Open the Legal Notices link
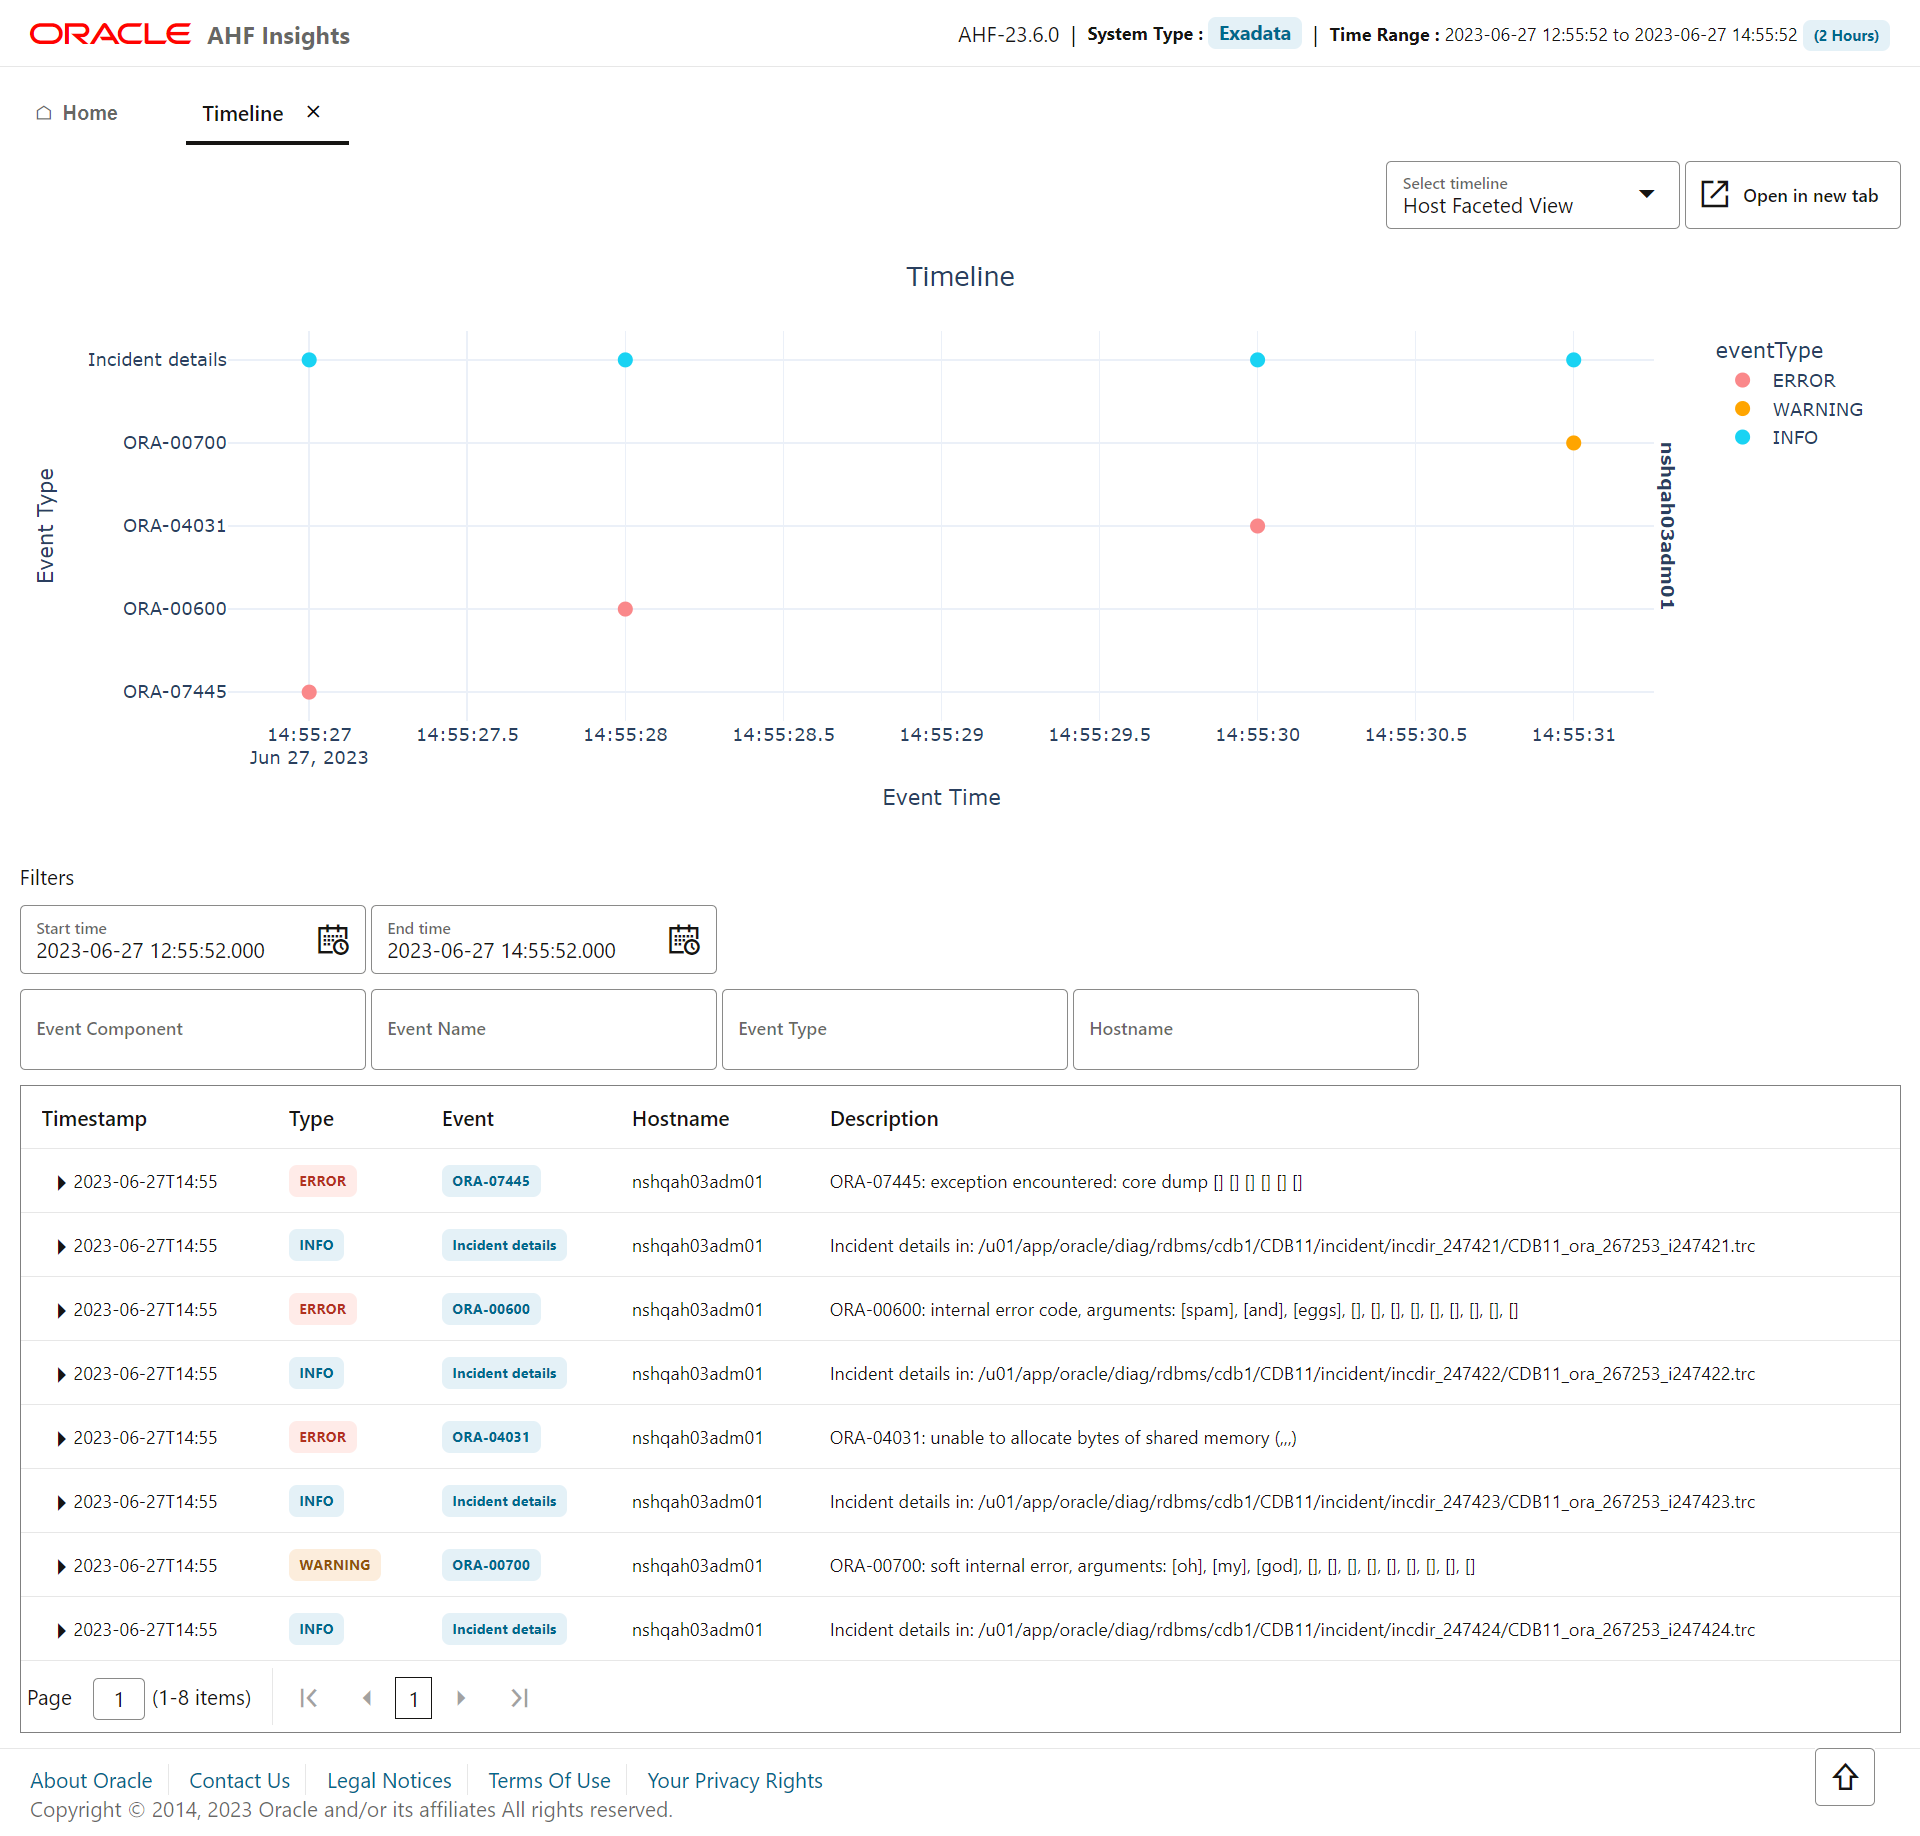Viewport: 1920px width, 1836px height. [x=389, y=1781]
